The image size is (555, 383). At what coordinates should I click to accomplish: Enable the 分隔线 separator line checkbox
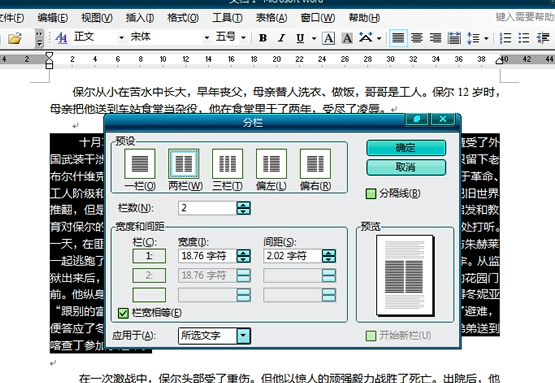click(371, 194)
